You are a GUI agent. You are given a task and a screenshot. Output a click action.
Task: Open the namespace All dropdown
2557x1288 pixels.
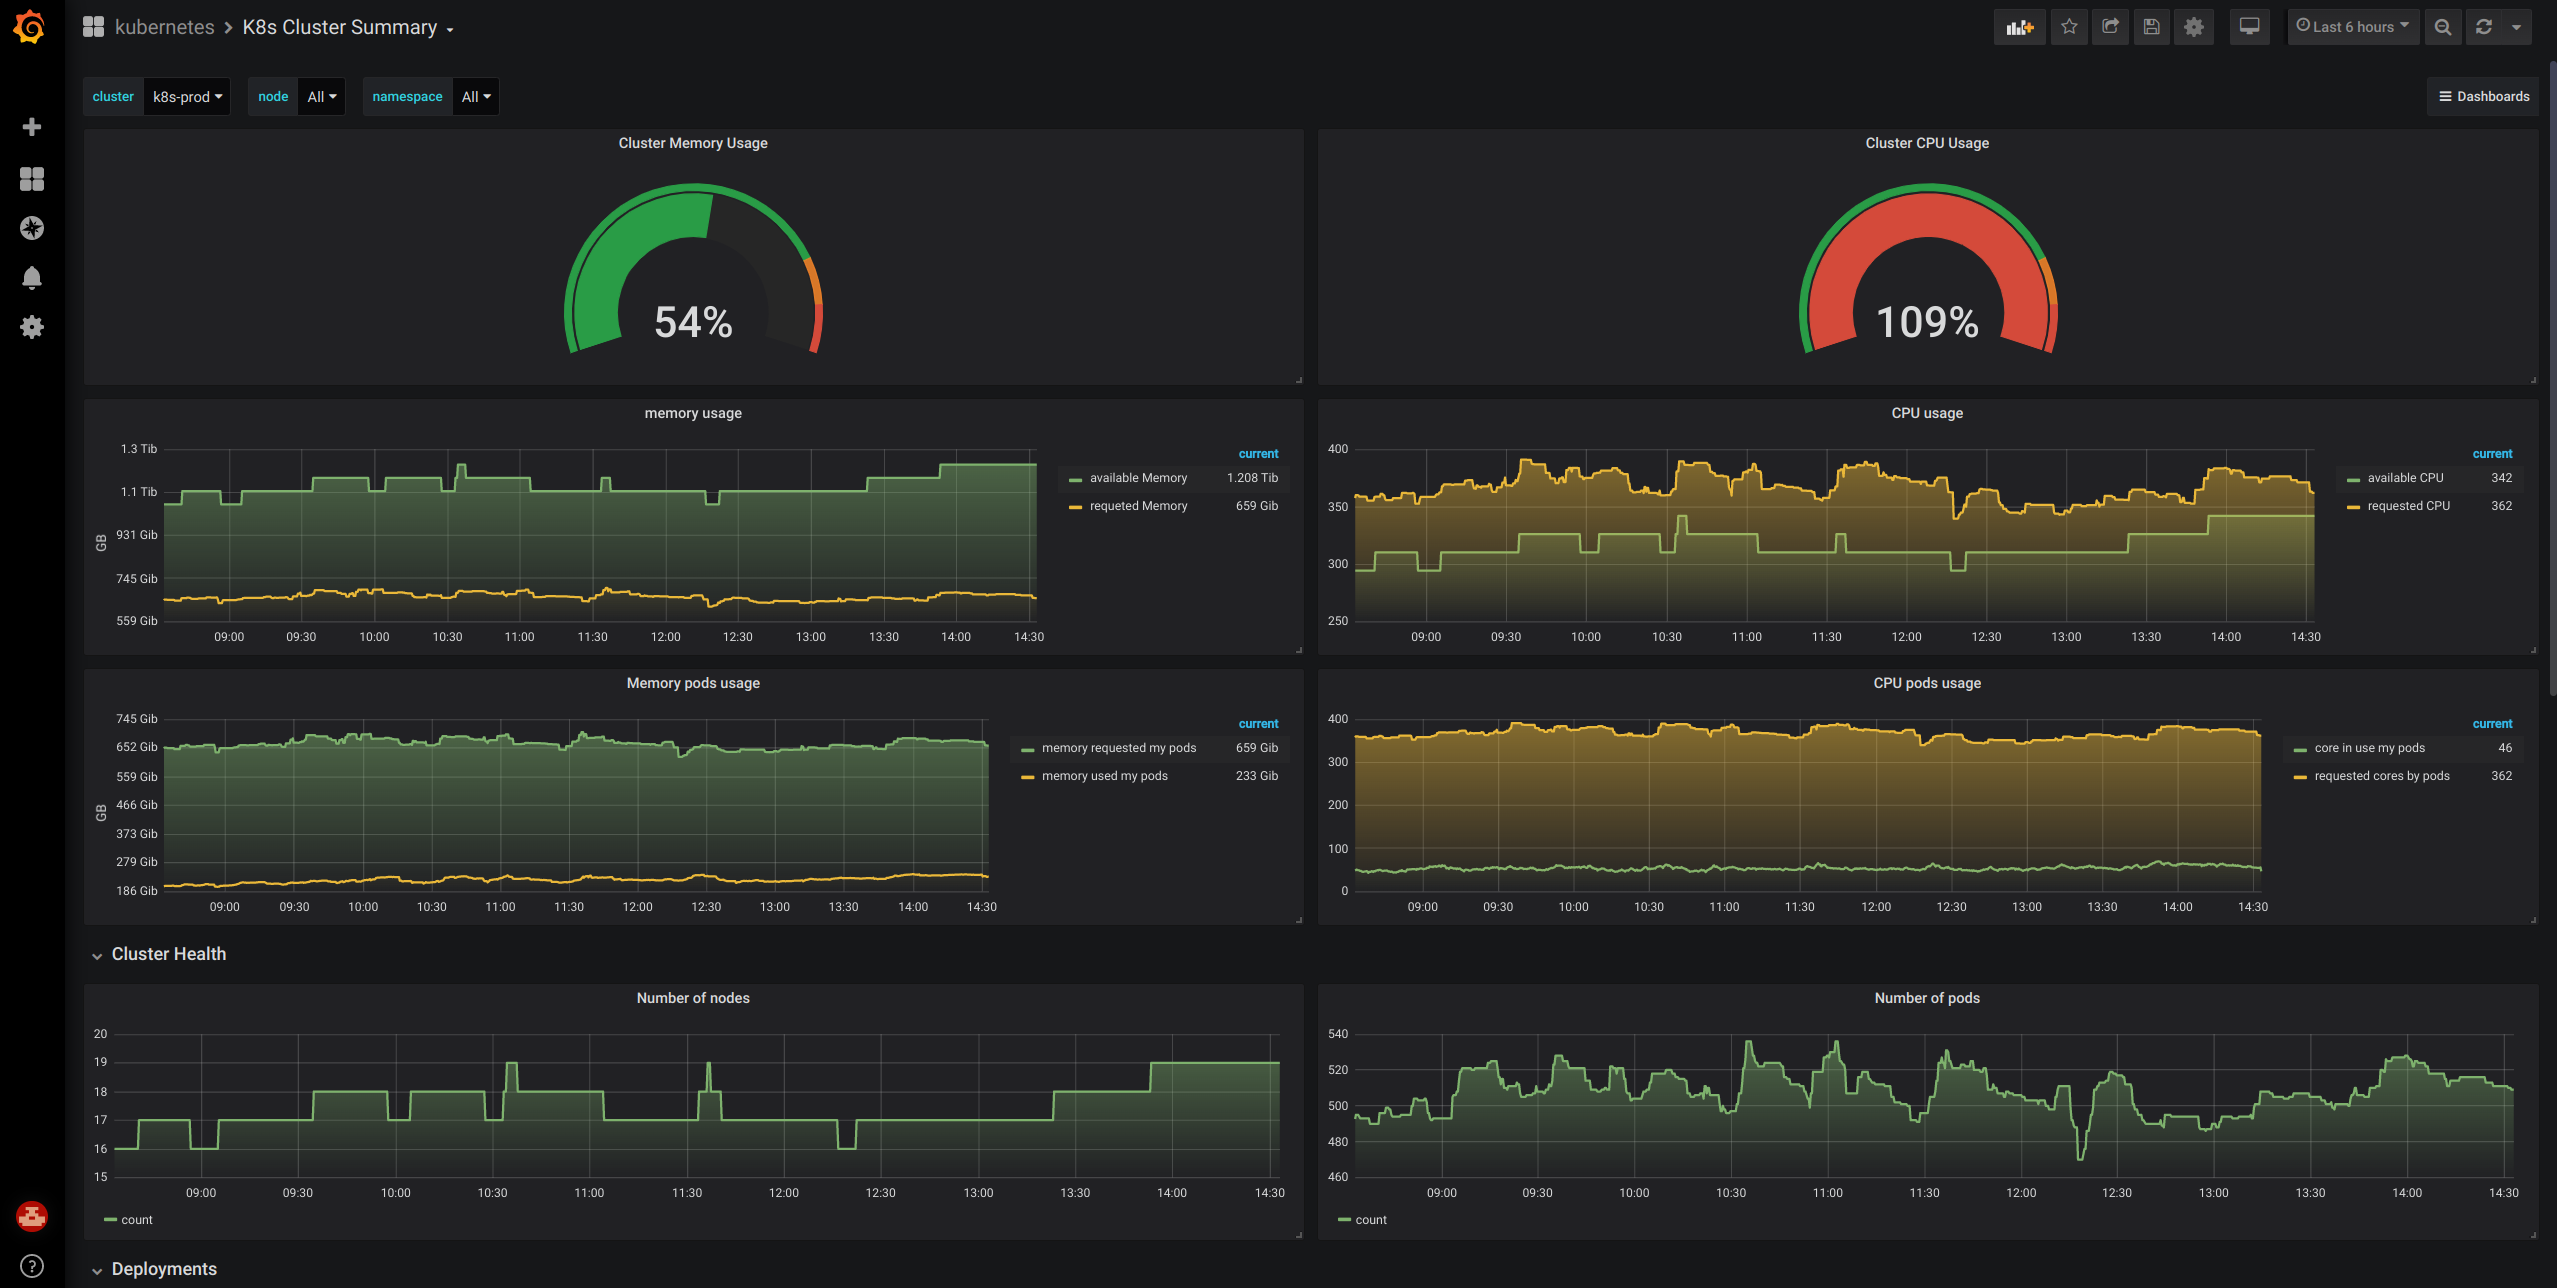pyautogui.click(x=475, y=97)
